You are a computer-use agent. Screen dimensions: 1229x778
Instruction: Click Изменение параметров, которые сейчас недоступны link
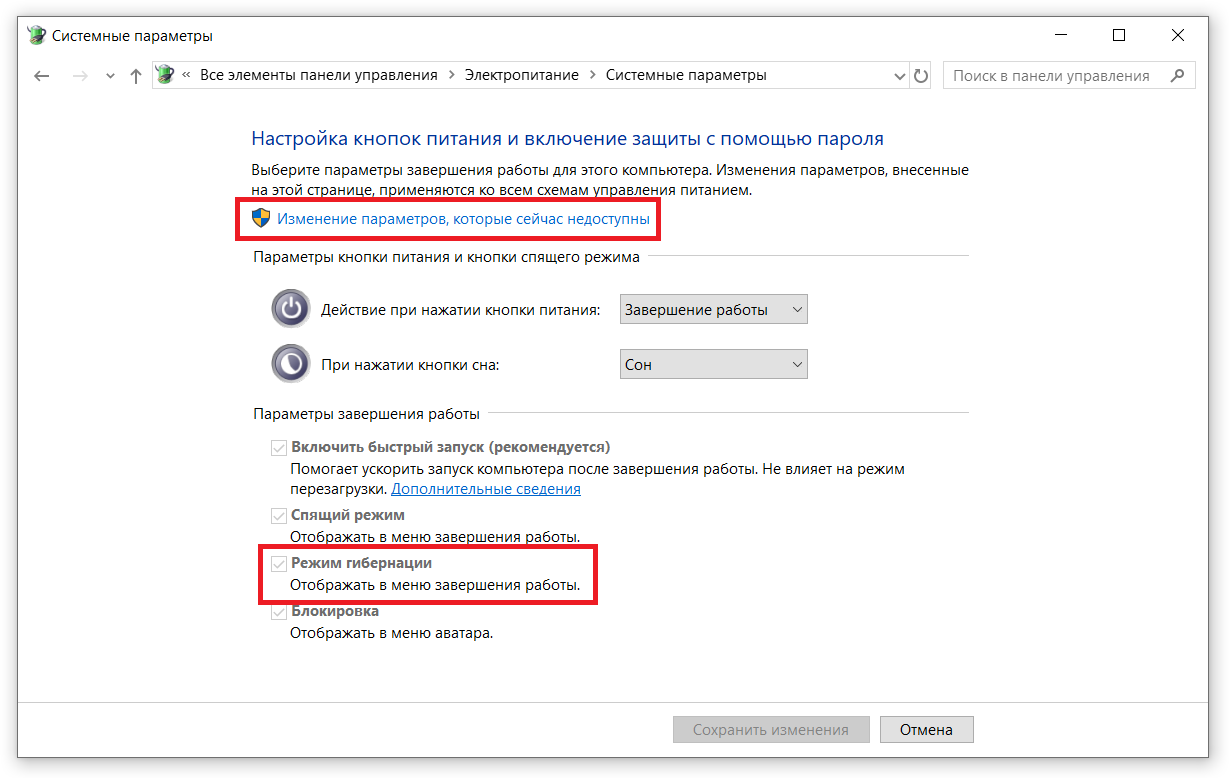coord(463,218)
